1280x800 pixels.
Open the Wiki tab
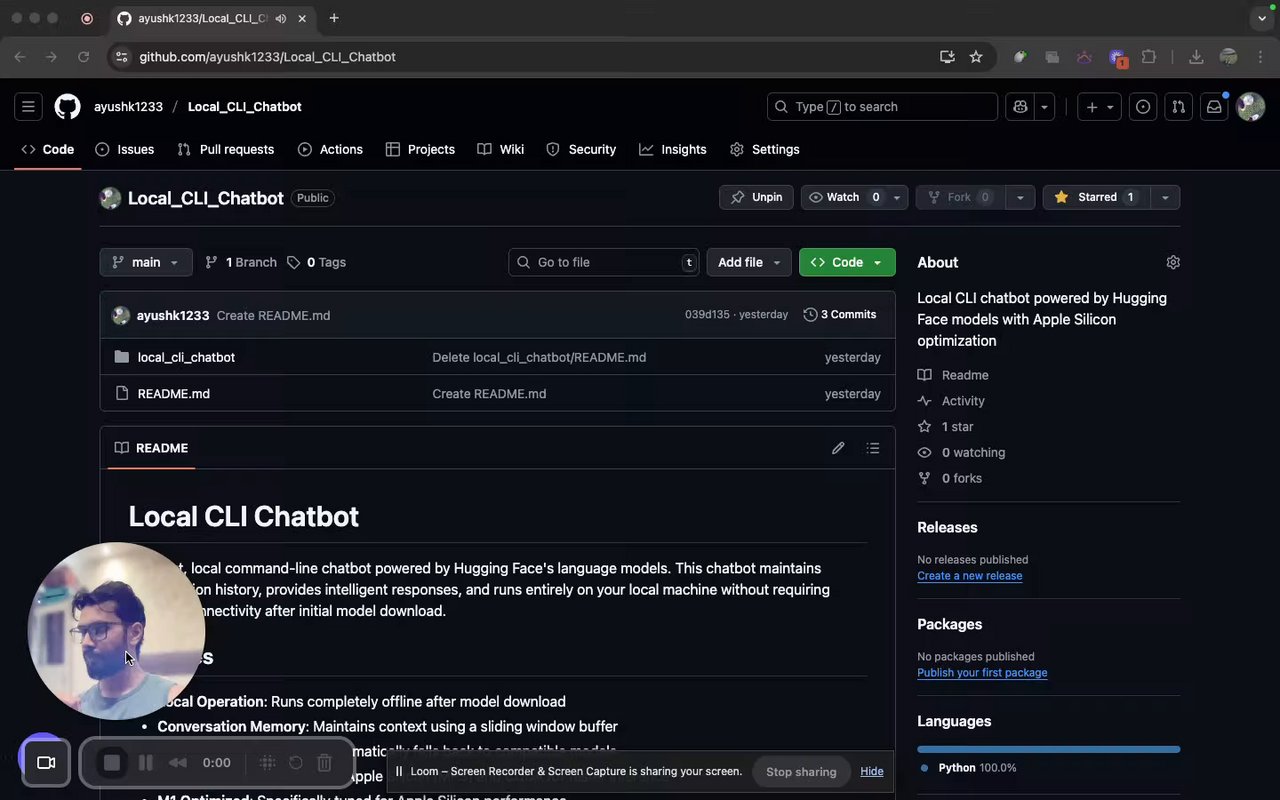click(501, 149)
